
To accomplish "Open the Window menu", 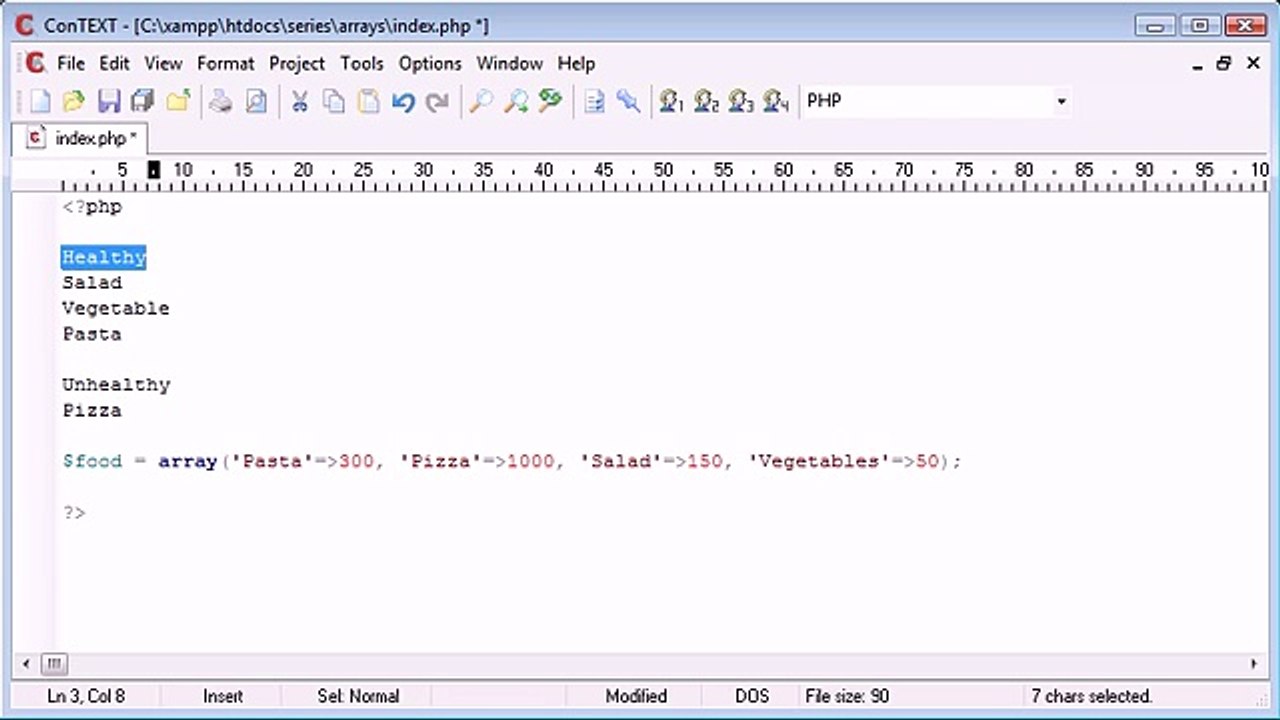I will tap(509, 63).
